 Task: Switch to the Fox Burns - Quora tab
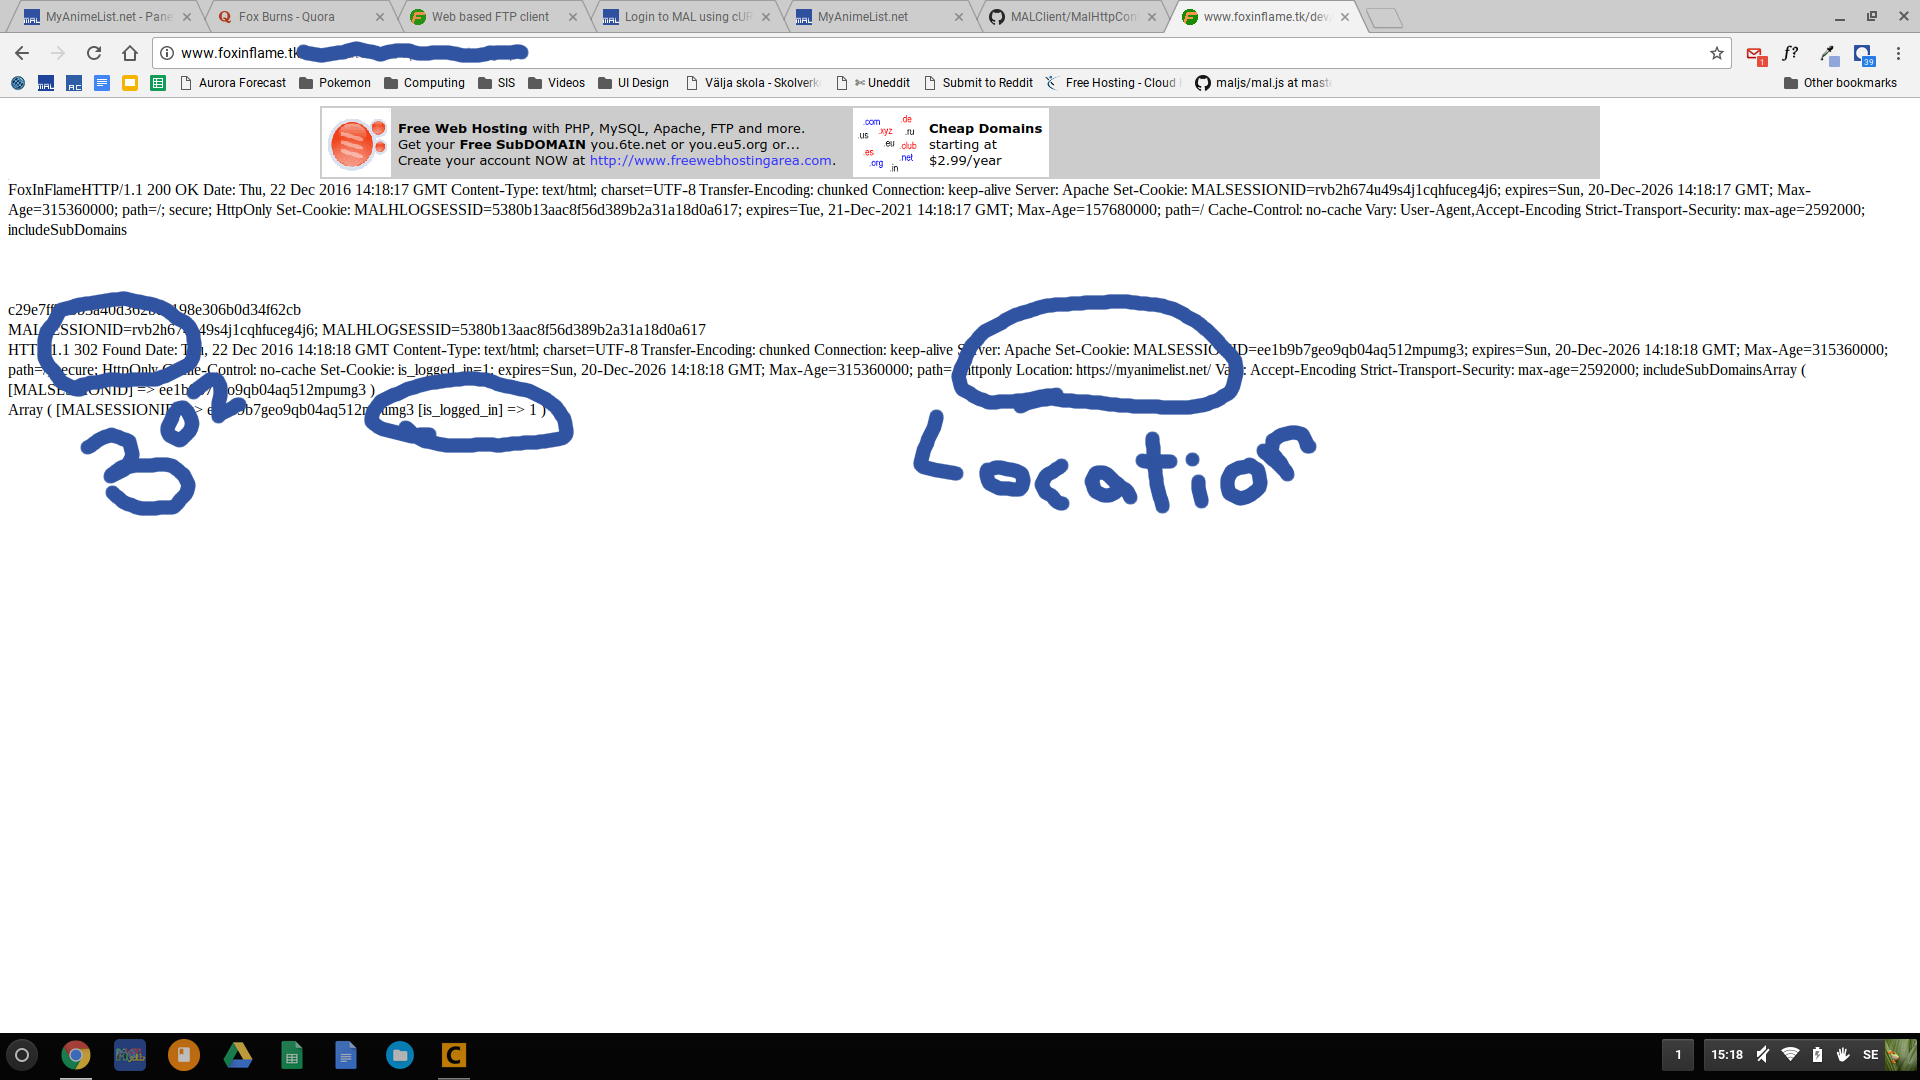(287, 17)
